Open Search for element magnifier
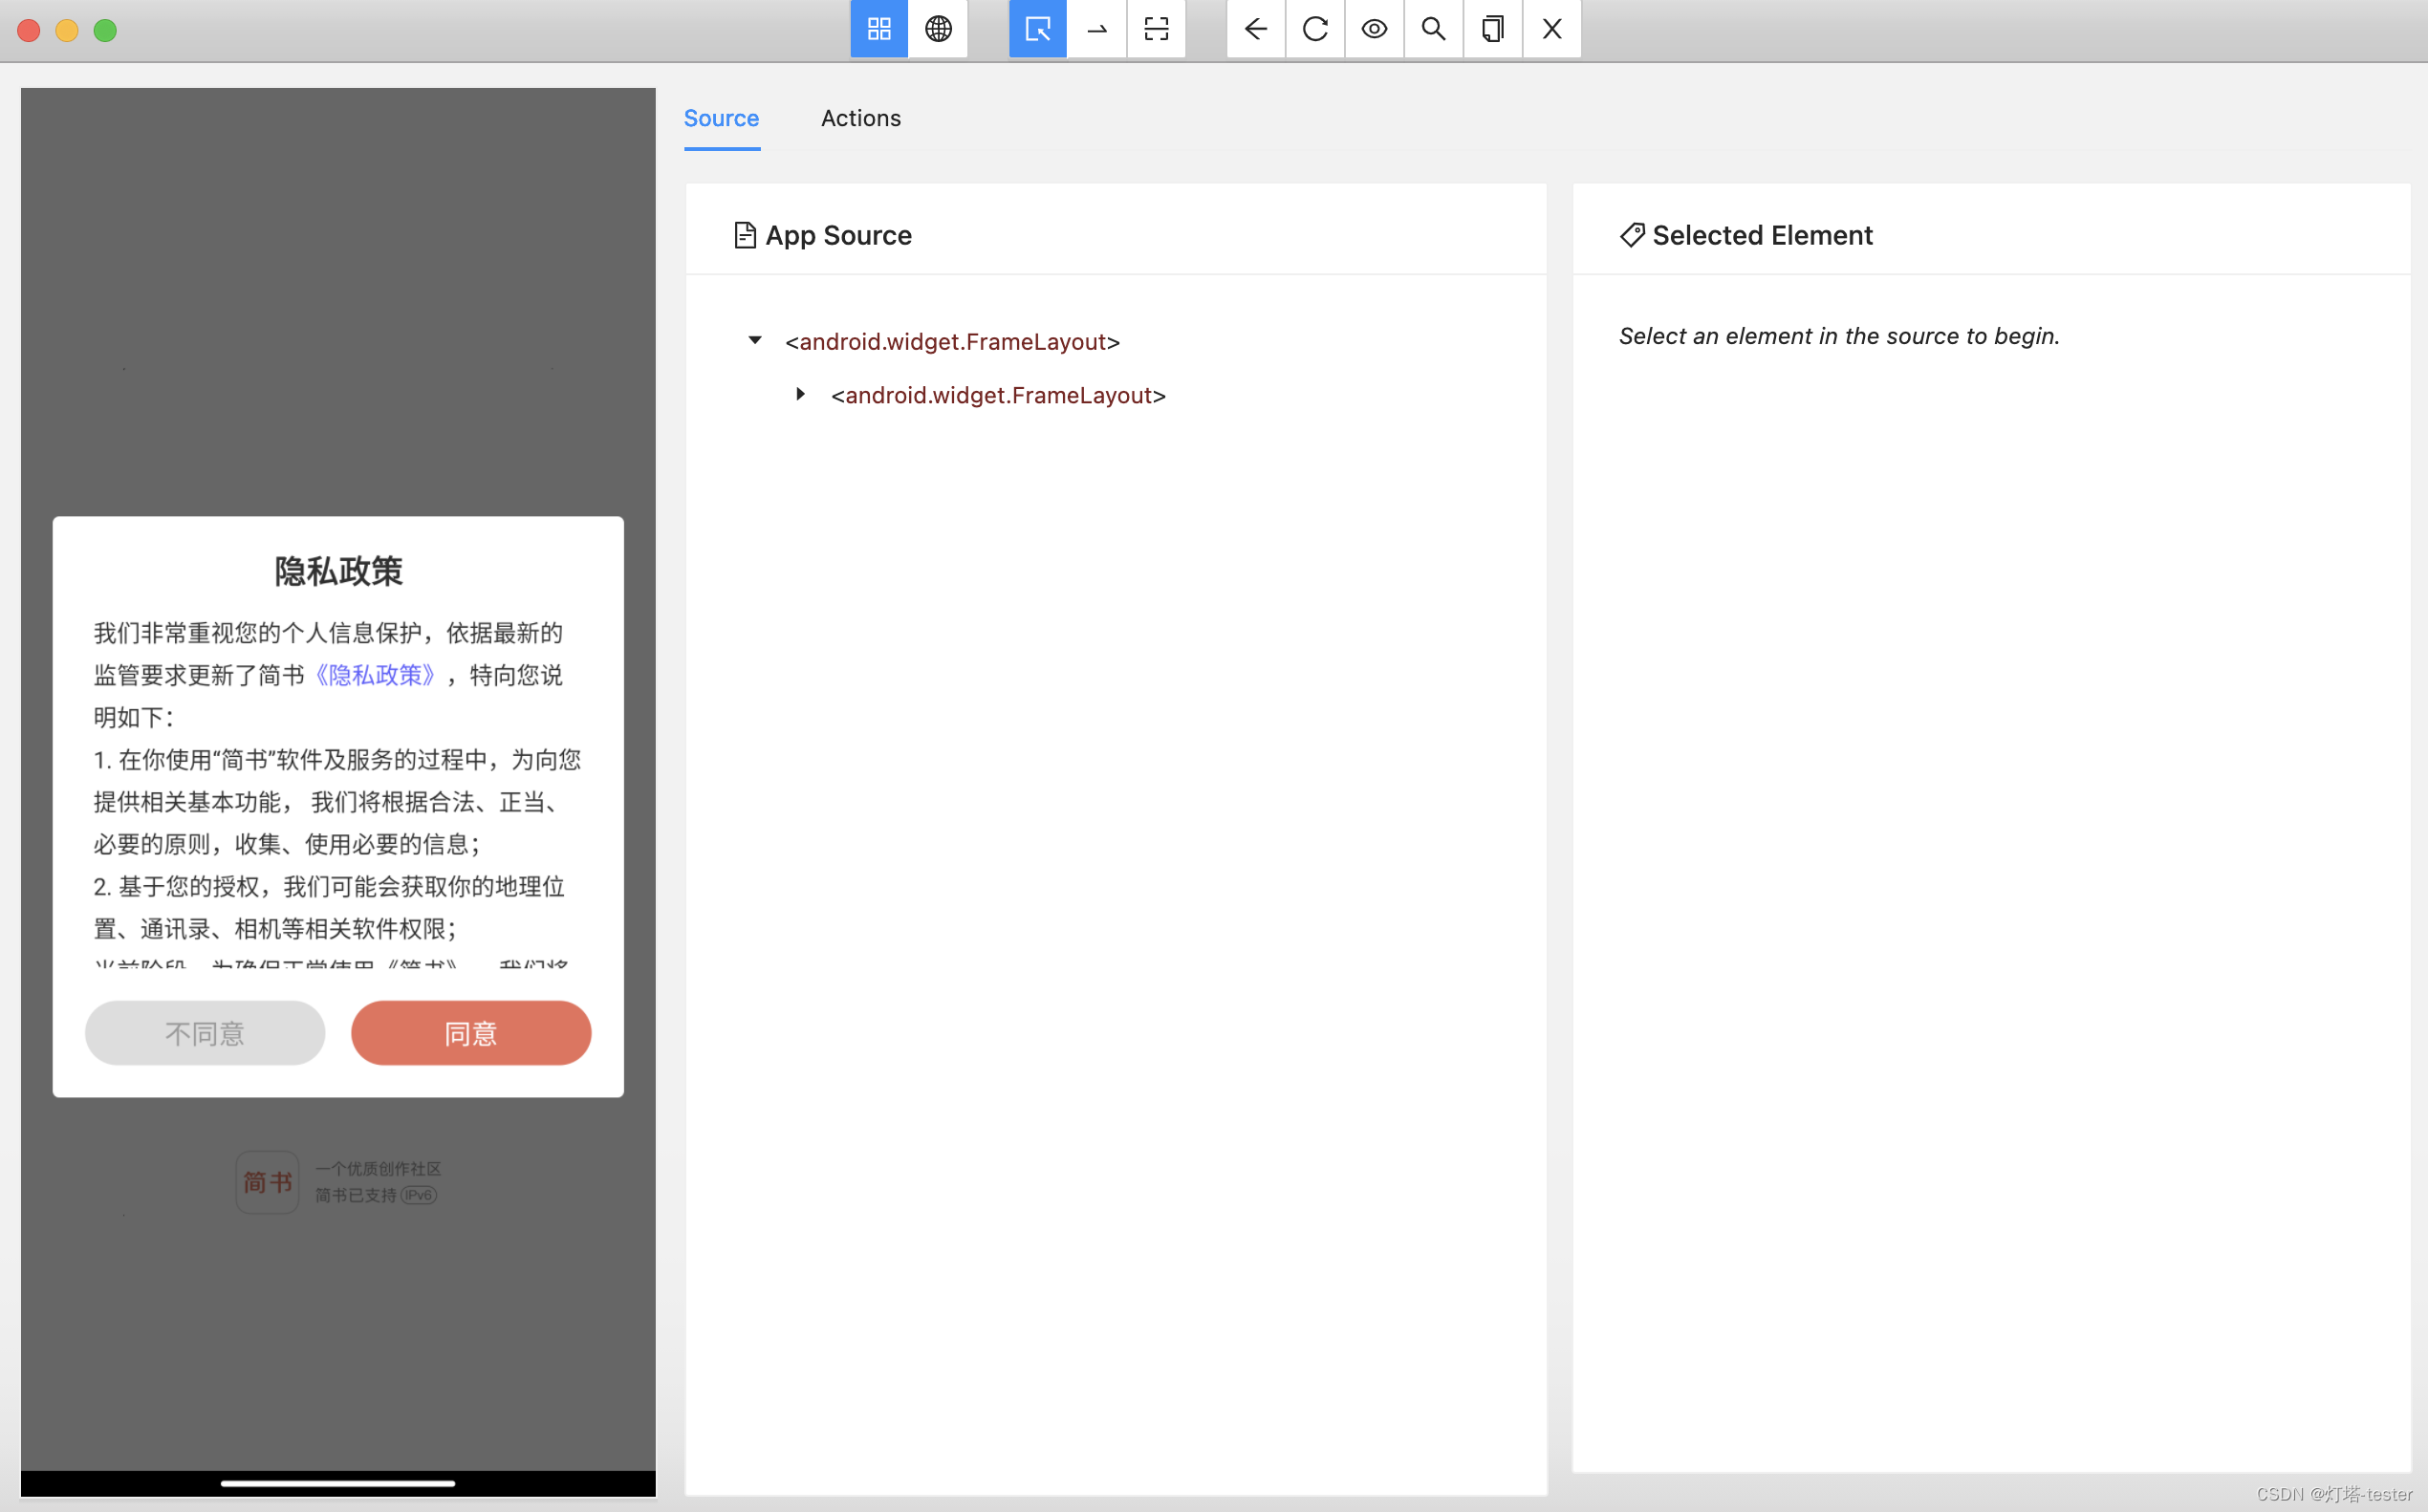2428x1512 pixels. (x=1432, y=29)
